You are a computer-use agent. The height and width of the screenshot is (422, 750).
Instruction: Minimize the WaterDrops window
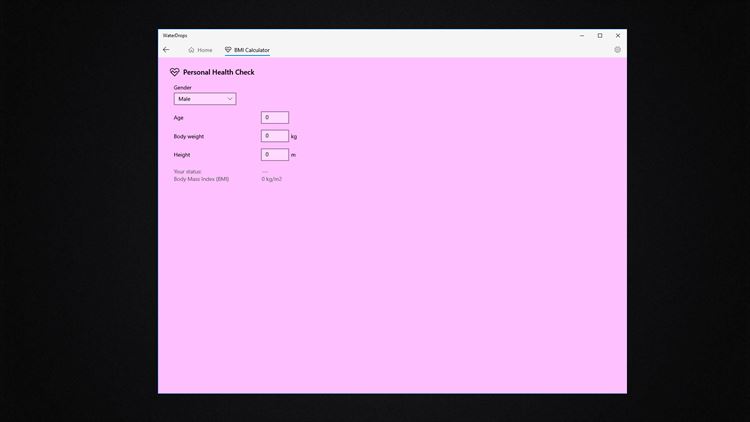[582, 35]
